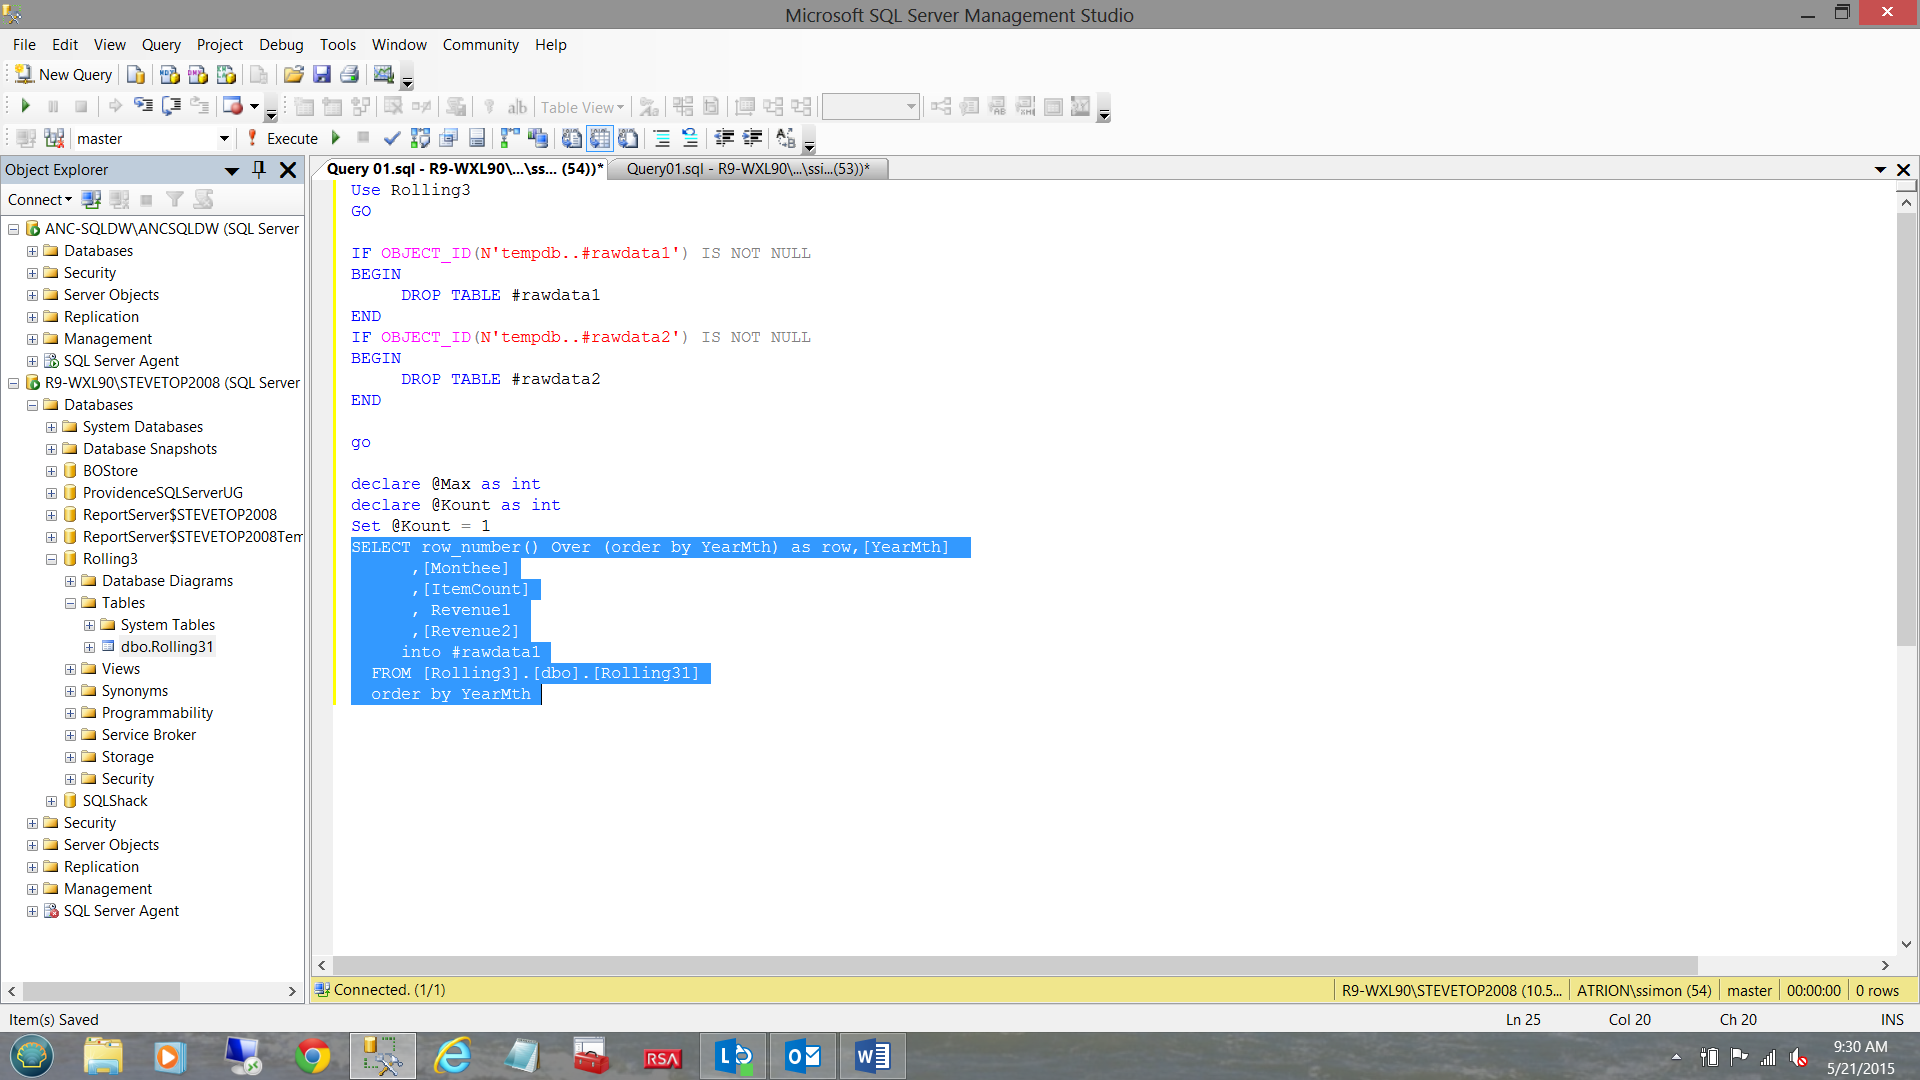
Task: Toggle Results to Grid output mode
Action: pos(599,139)
